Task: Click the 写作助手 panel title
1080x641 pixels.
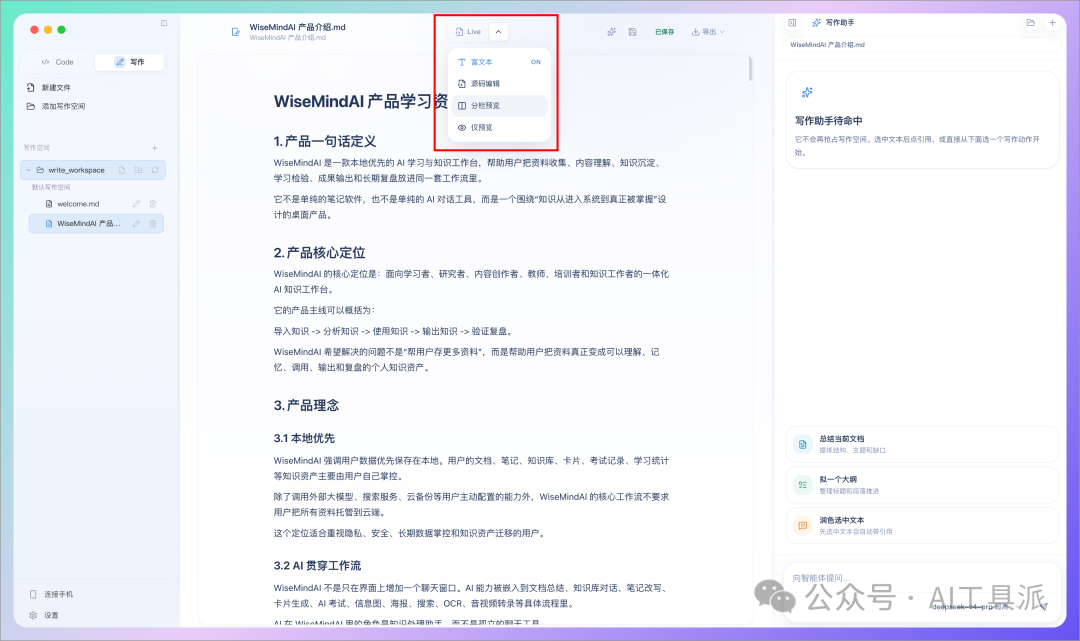Action: point(840,23)
